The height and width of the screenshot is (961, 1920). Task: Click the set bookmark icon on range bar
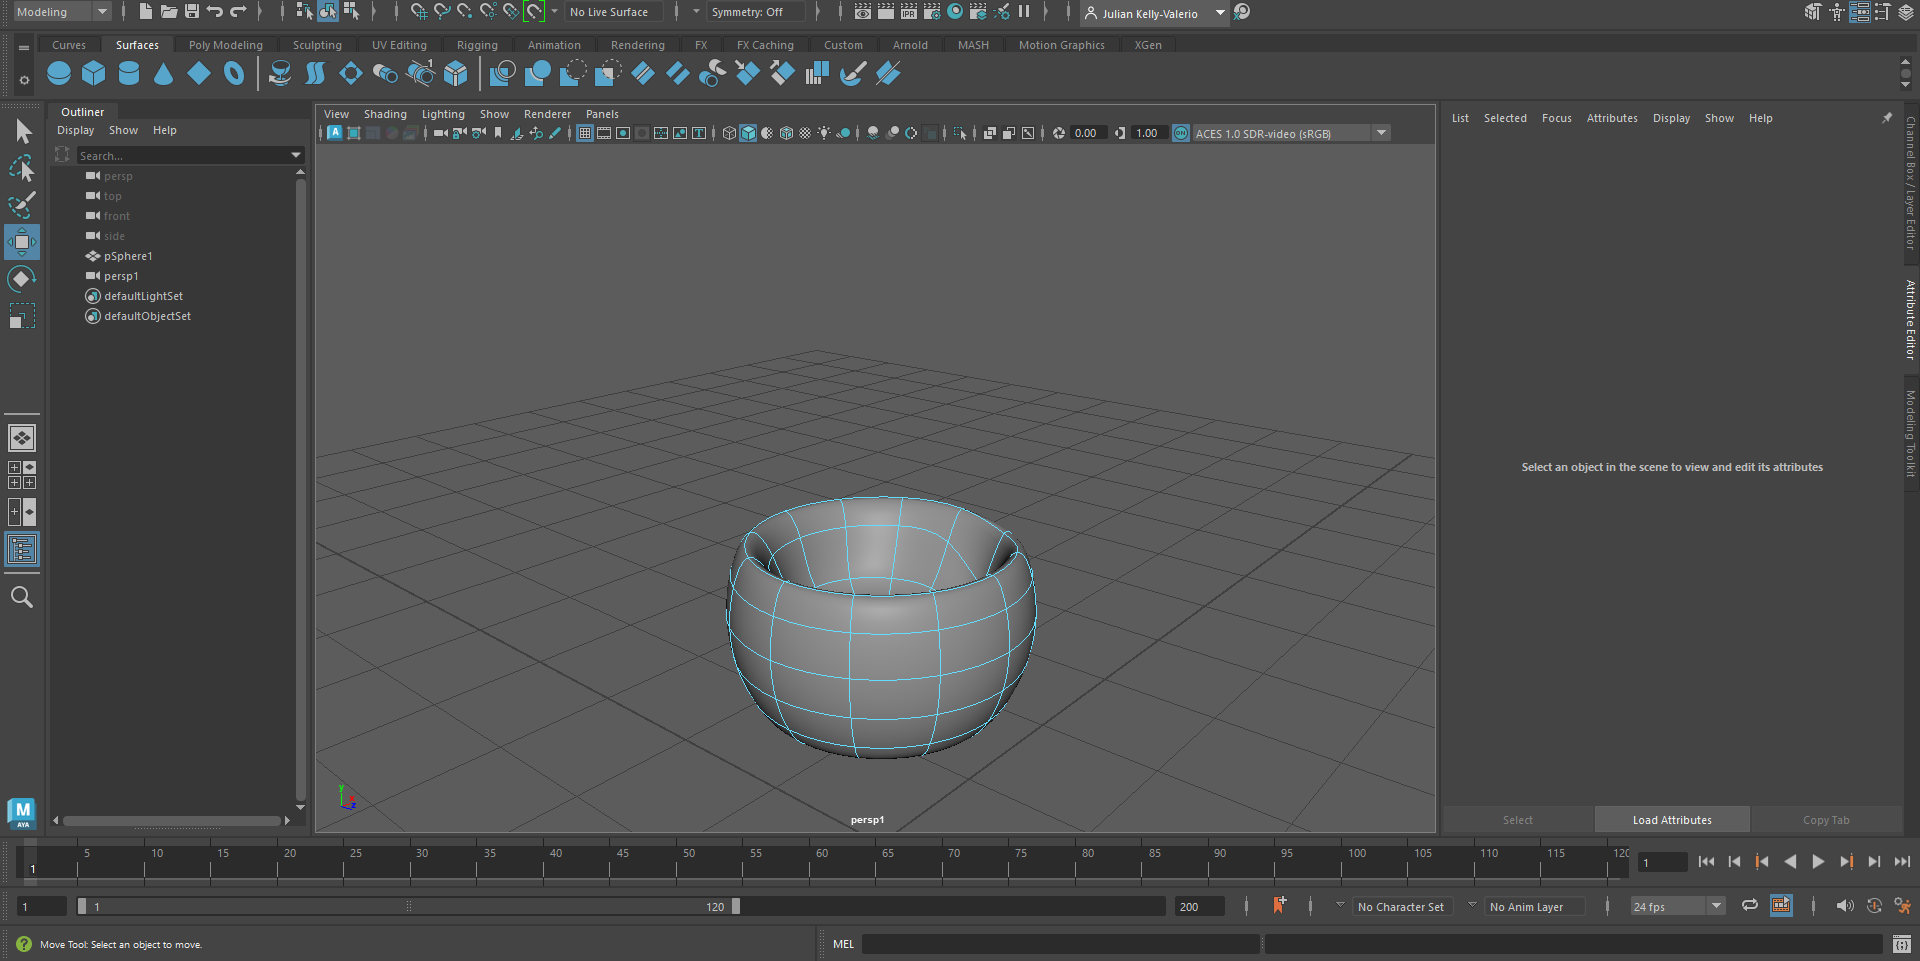pyautogui.click(x=1279, y=905)
